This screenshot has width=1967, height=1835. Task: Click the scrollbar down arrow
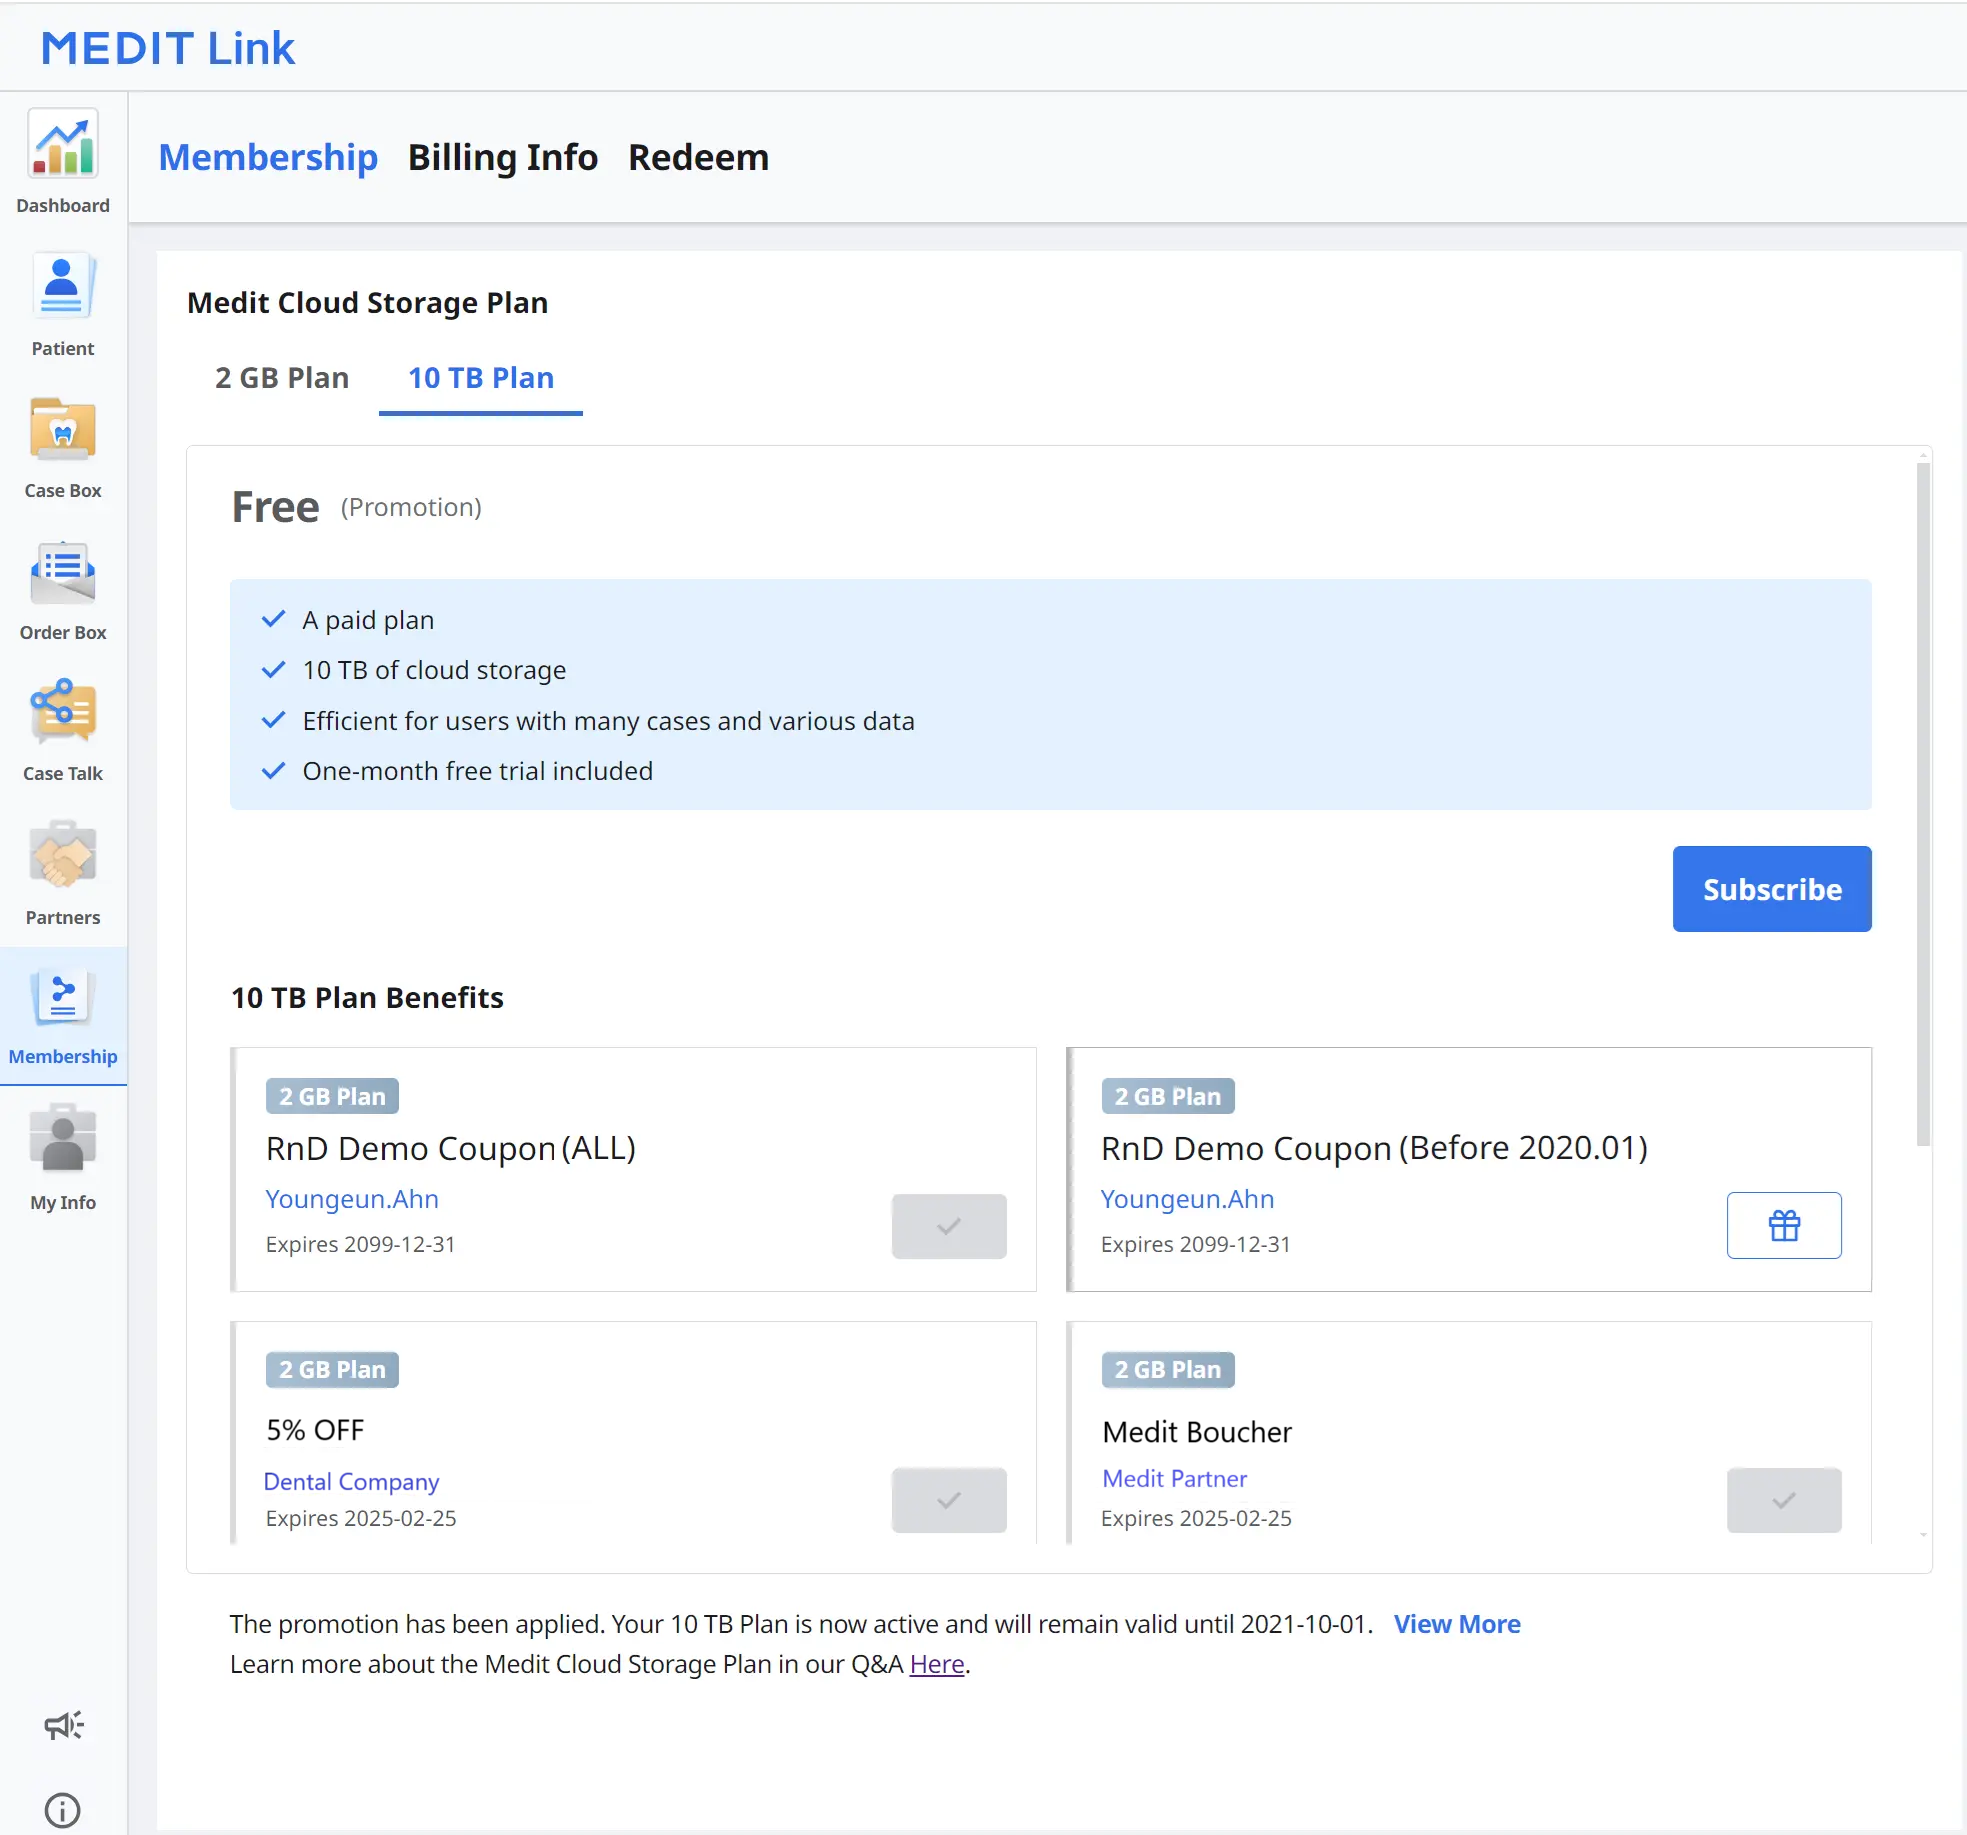(1923, 1535)
